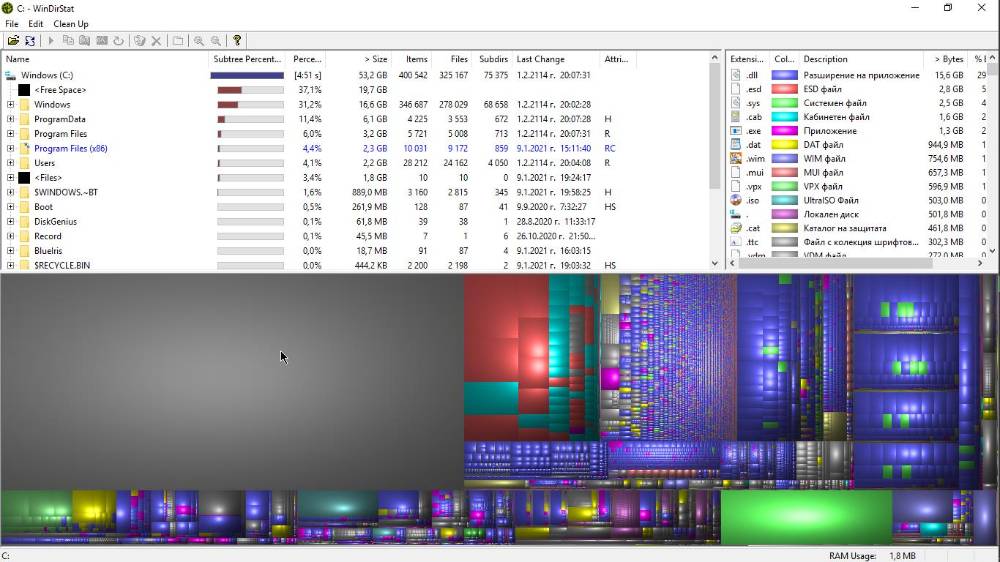Image resolution: width=1000 pixels, height=562 pixels.
Task: Expand the Windows folder tree node
Action: [x=10, y=105]
